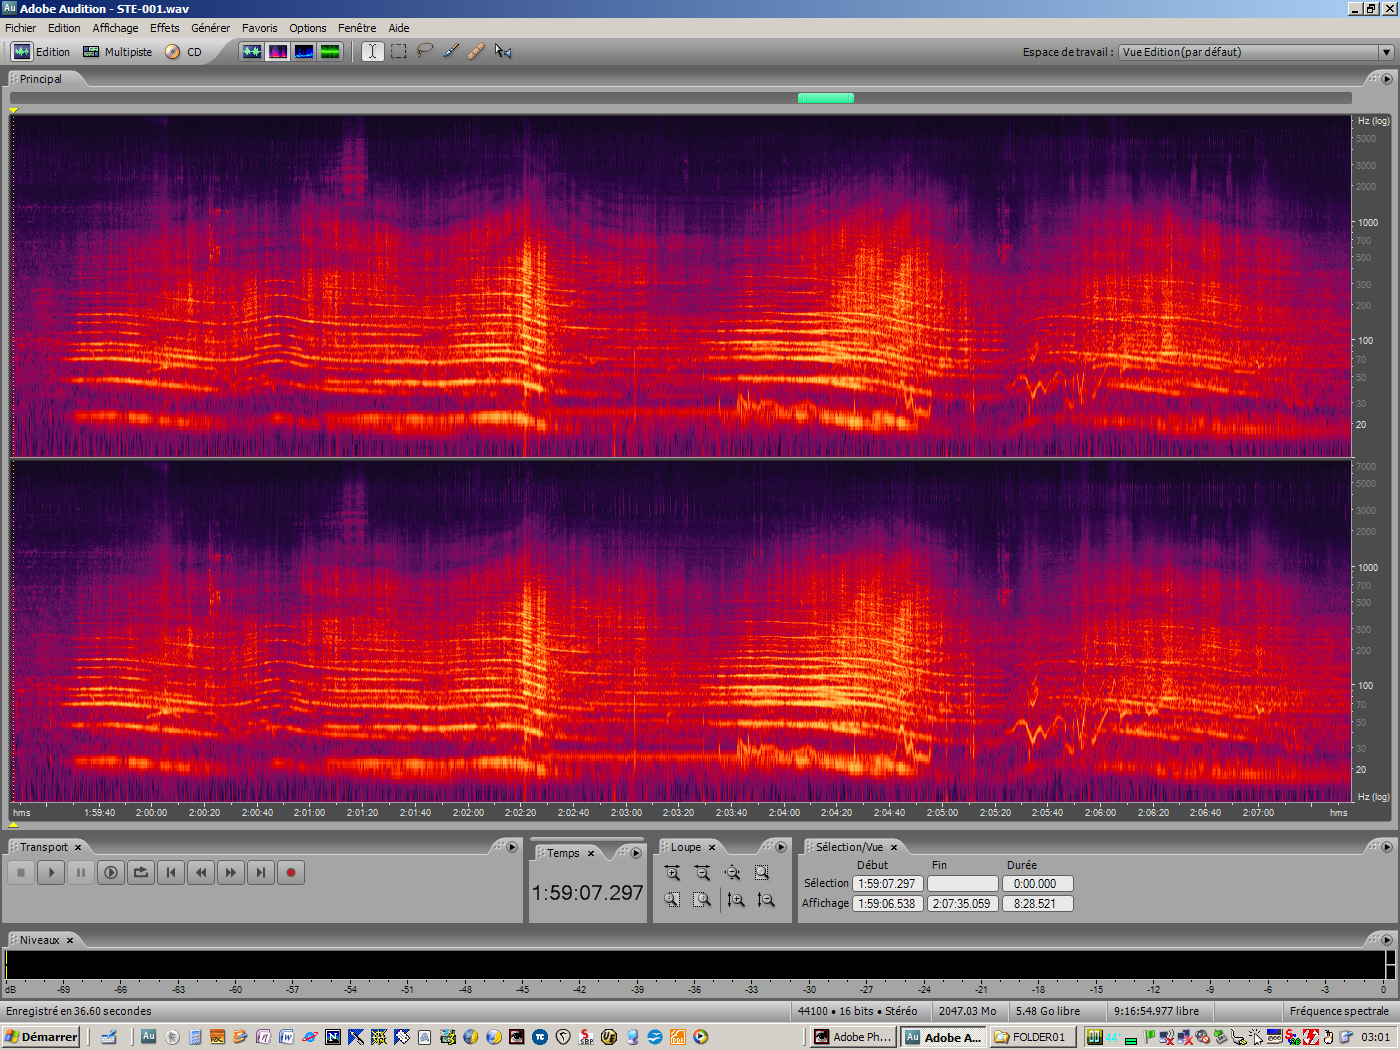Pick the Effects Paintbrush tool

(451, 51)
